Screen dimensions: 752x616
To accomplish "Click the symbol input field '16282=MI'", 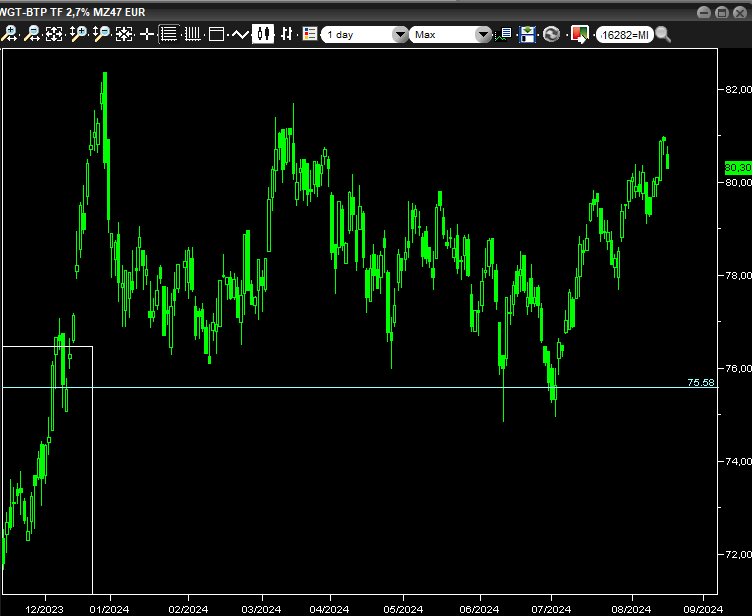I will click(624, 34).
